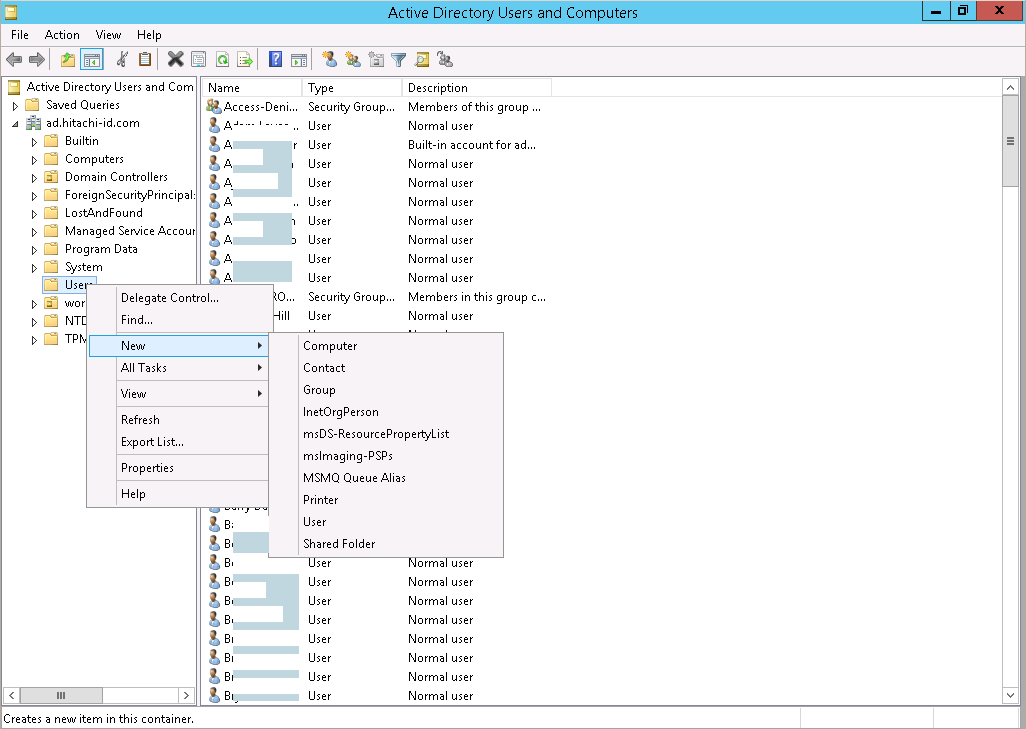Click the Export list toolbar icon
Viewport: 1026px width, 729px height.
click(244, 60)
